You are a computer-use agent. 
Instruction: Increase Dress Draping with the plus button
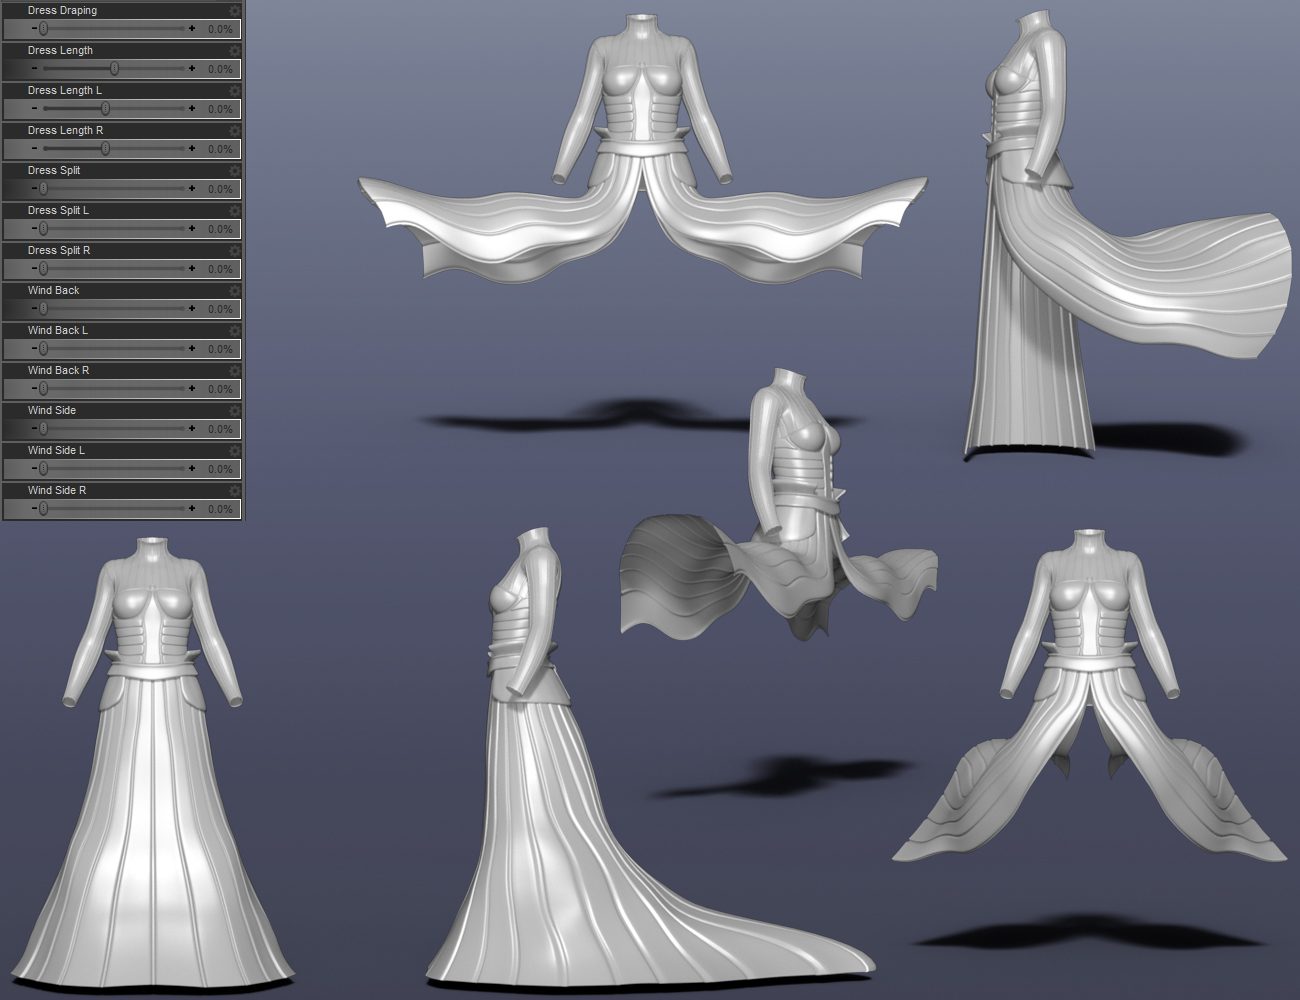tap(192, 29)
